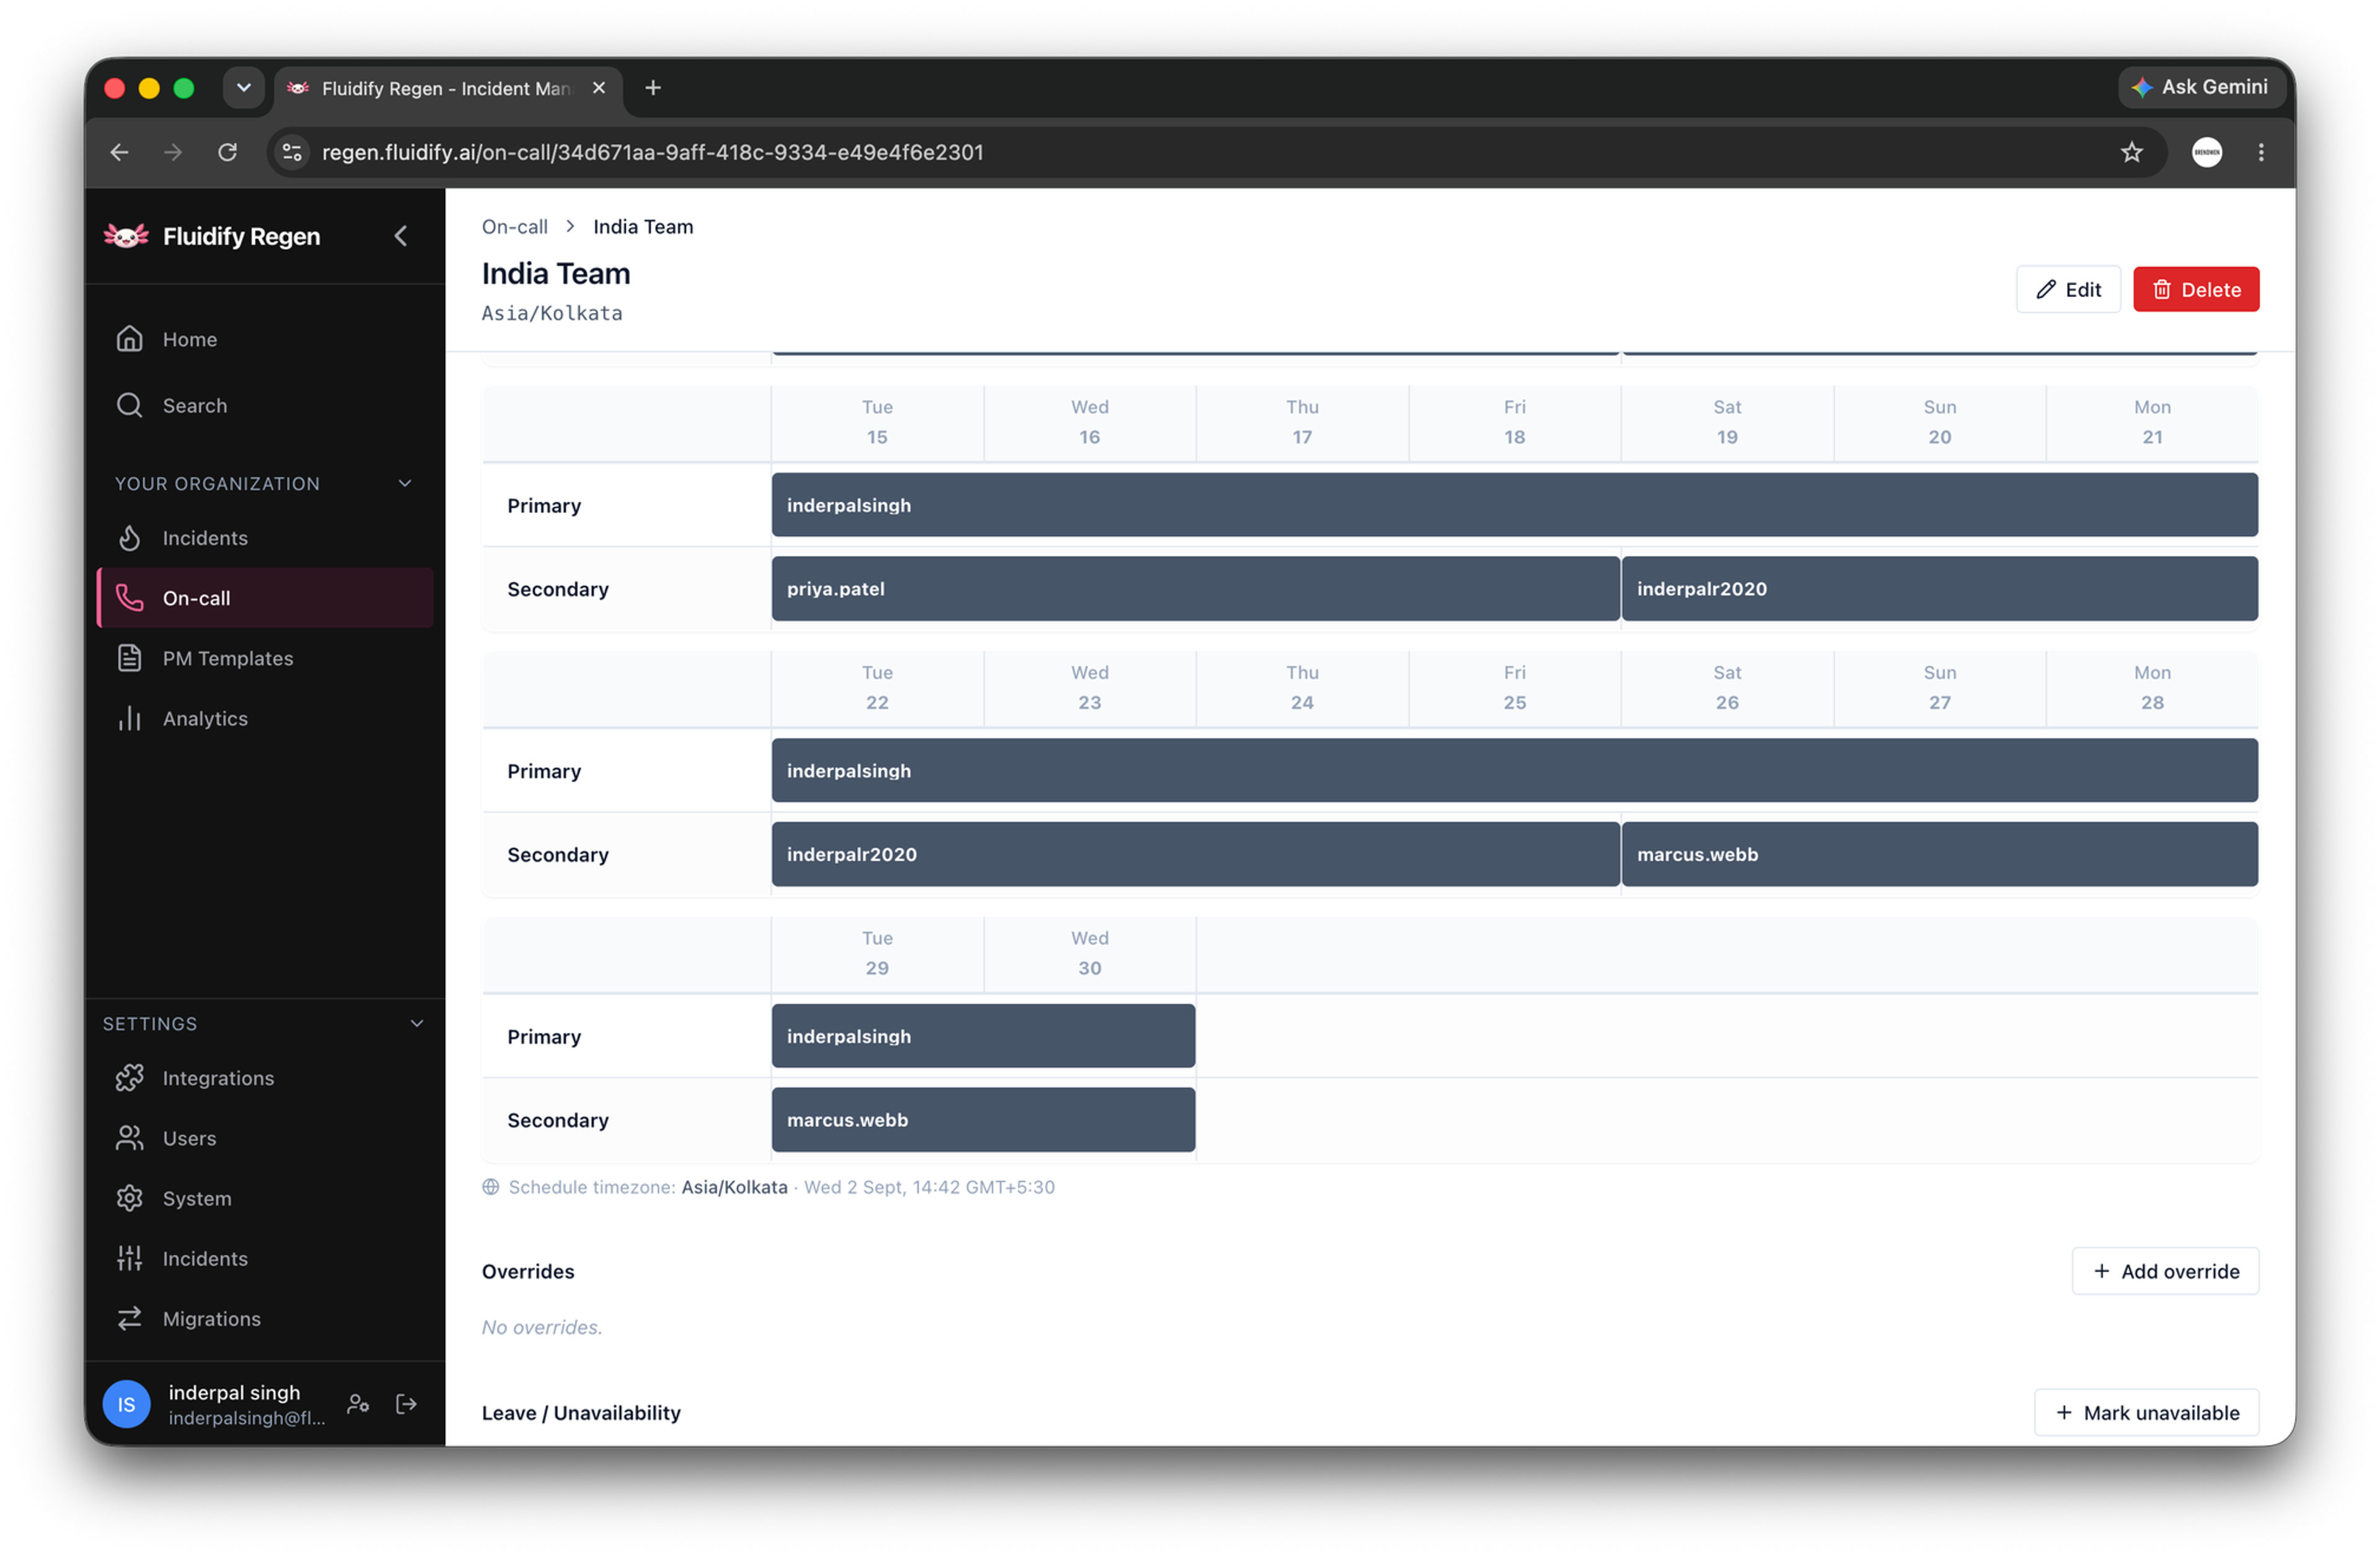Screen dimensions: 2380x1557
Task: Click Mark unavailable button
Action: [x=2146, y=1412]
